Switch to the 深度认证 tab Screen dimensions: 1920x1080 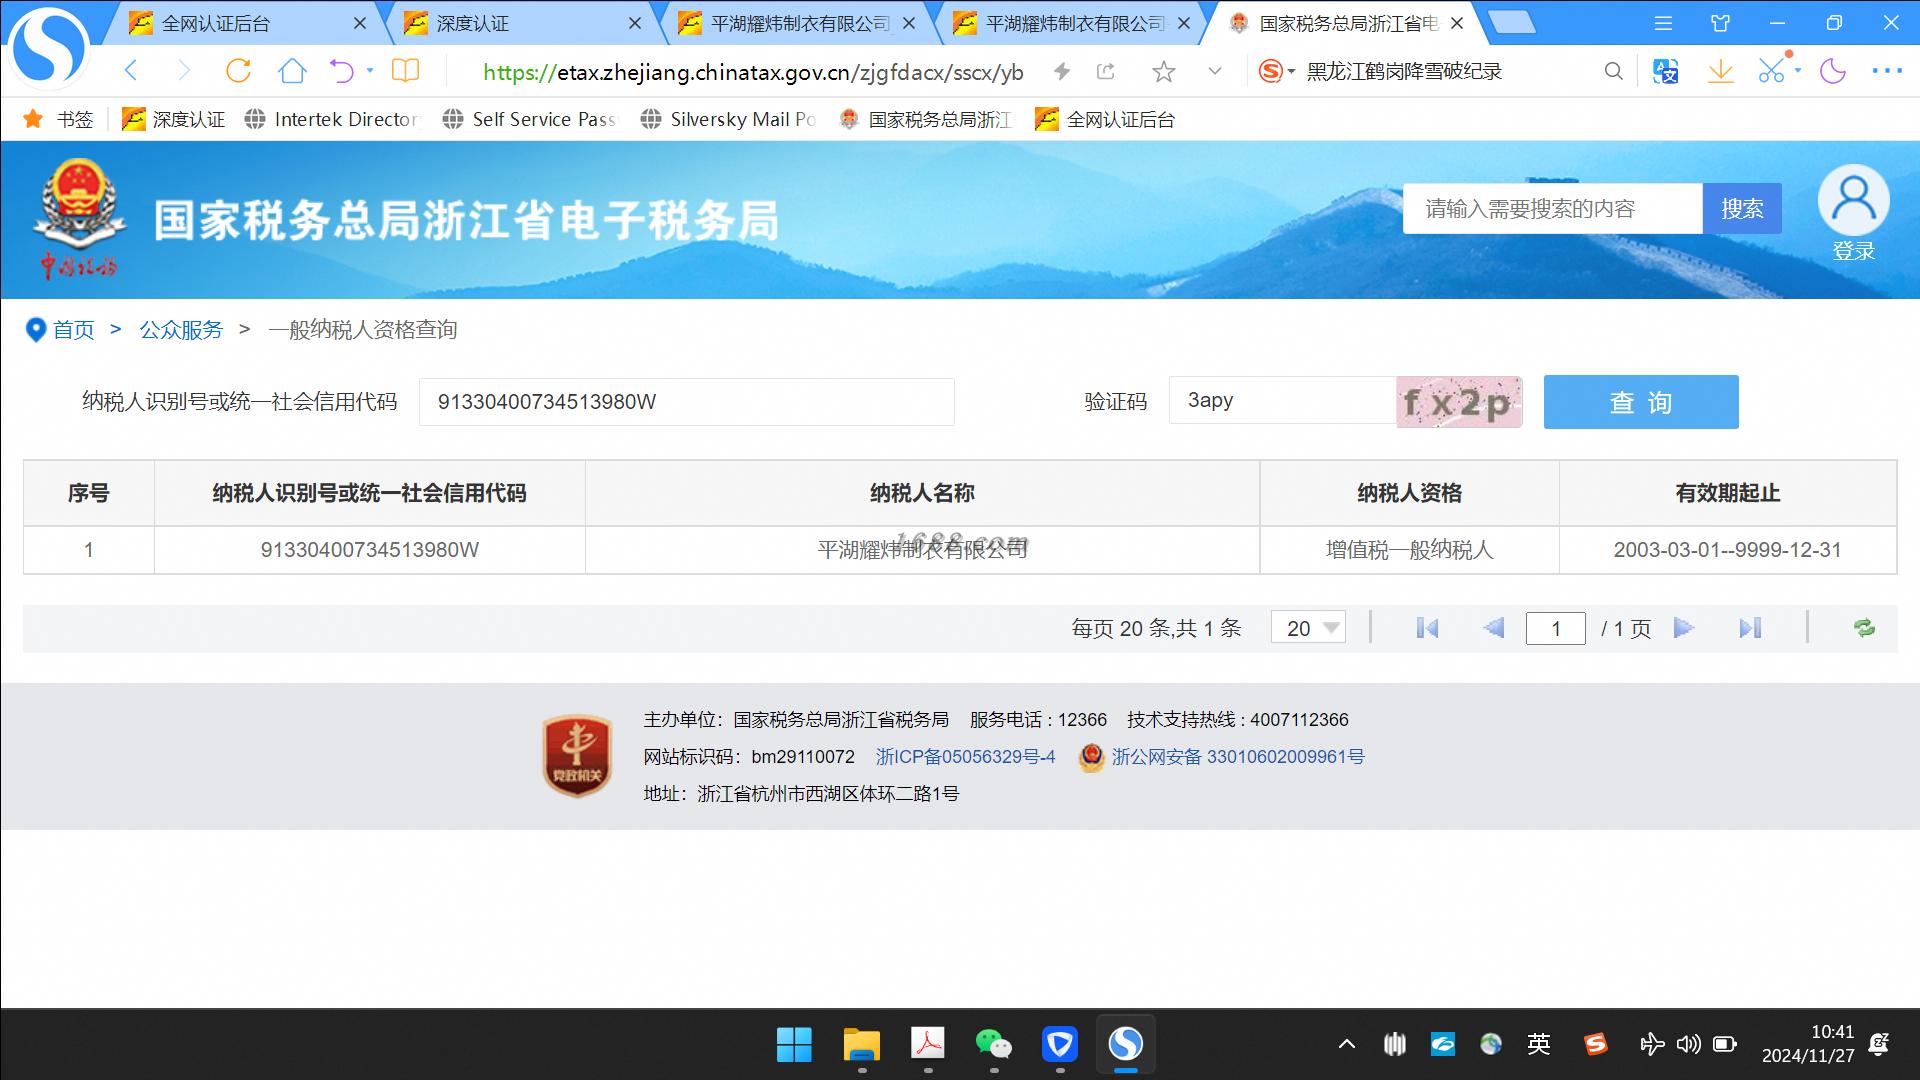472,24
